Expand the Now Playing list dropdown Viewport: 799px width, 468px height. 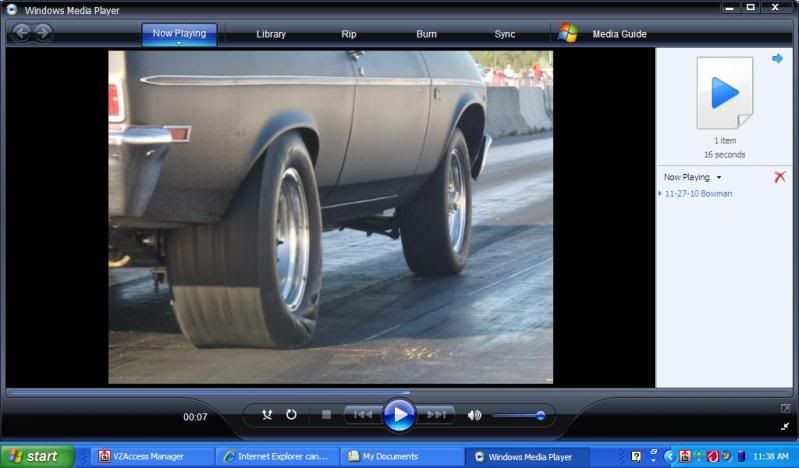tap(719, 177)
